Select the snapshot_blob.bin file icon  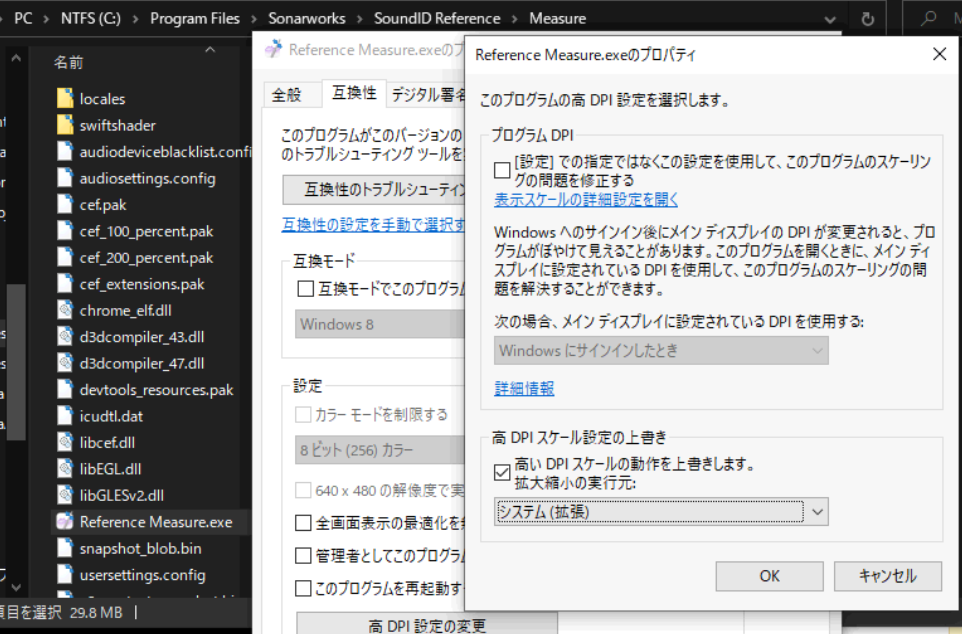(65, 548)
